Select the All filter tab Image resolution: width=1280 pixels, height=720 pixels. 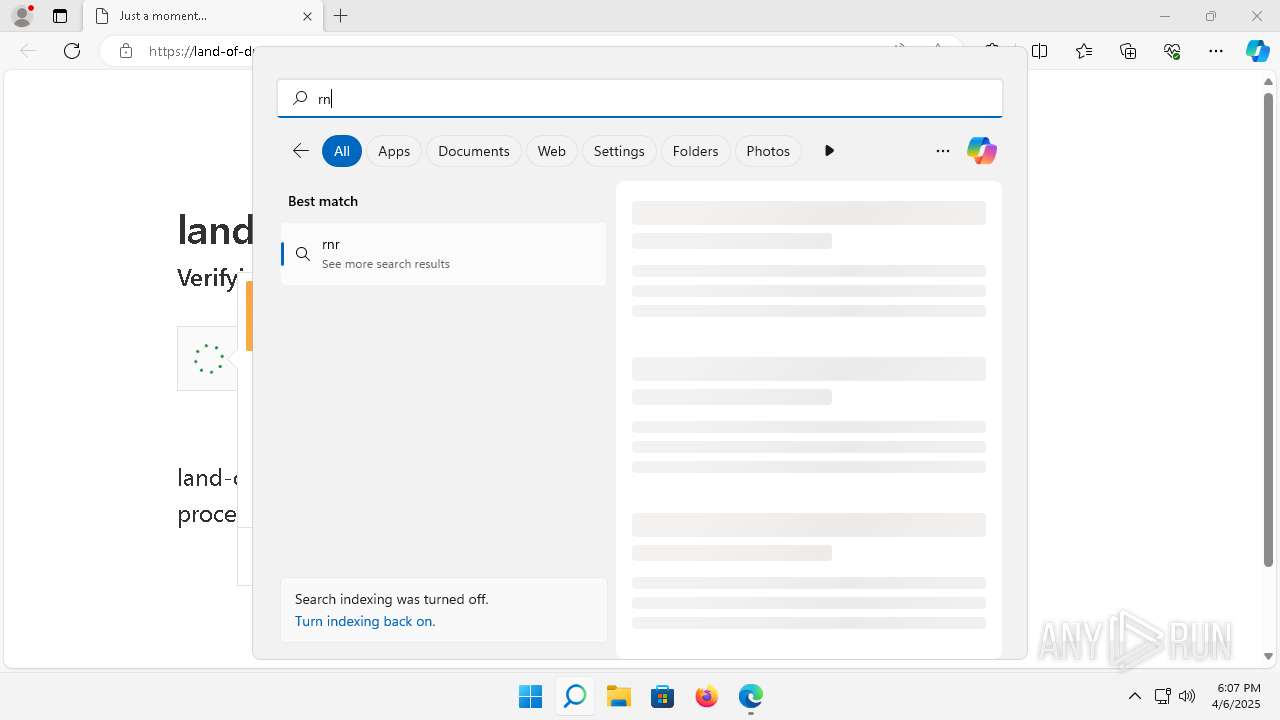pos(341,151)
